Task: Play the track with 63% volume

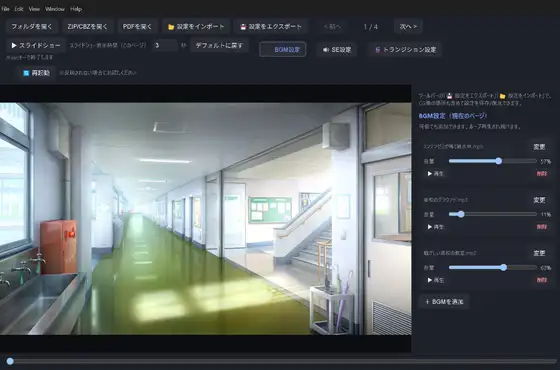Action: pos(435,280)
